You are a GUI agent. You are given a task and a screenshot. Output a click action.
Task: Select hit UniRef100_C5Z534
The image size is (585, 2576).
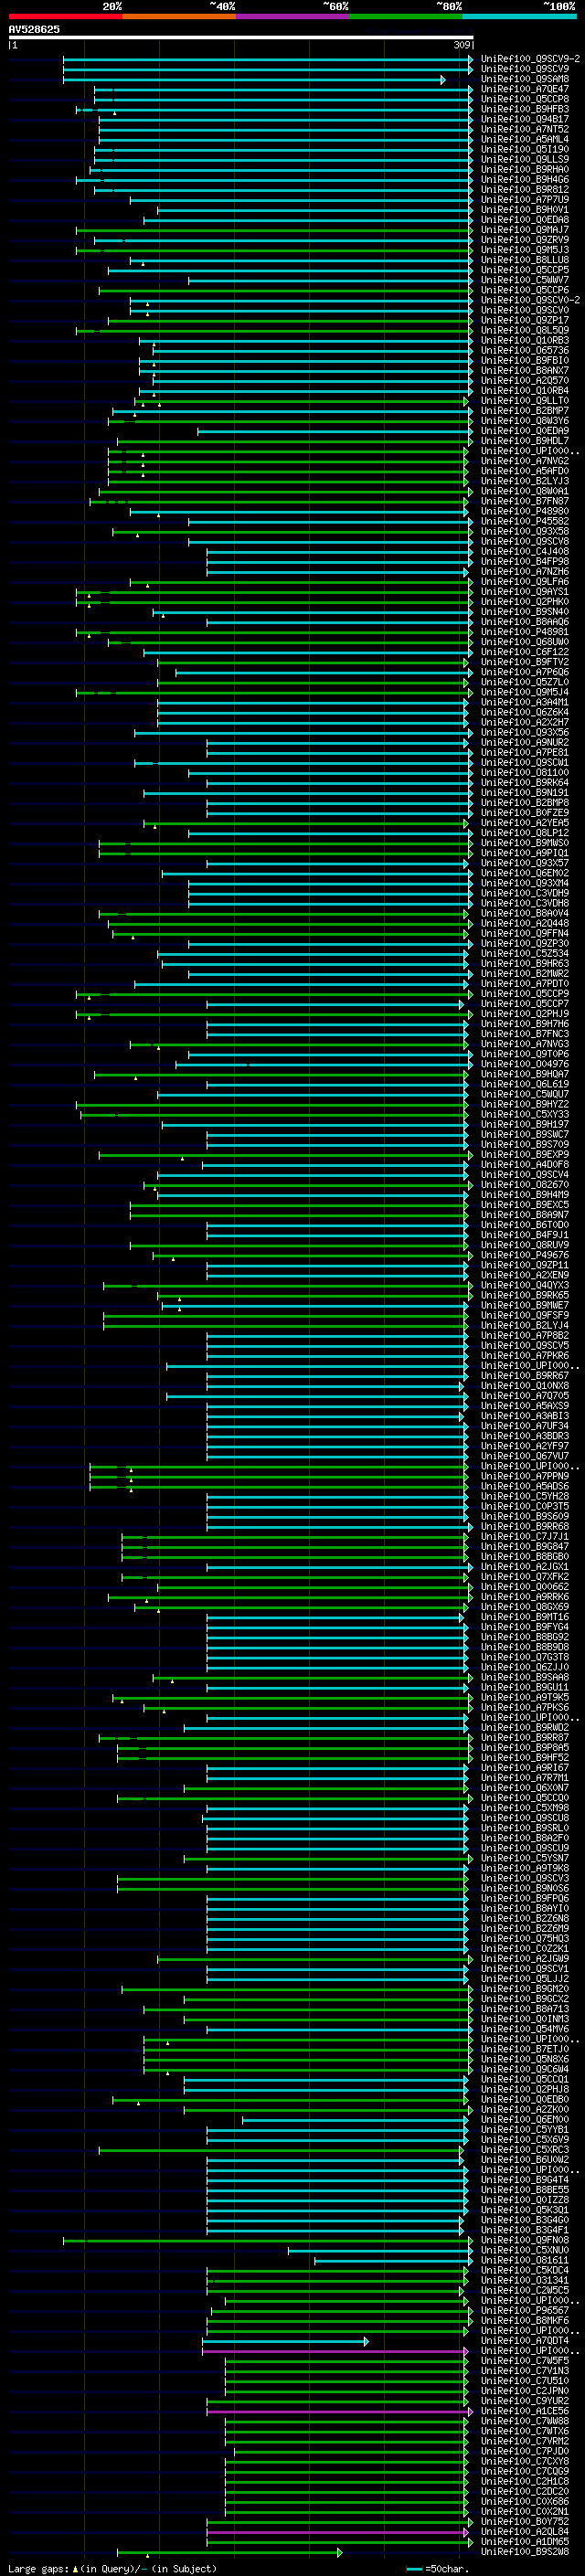pos(525,954)
